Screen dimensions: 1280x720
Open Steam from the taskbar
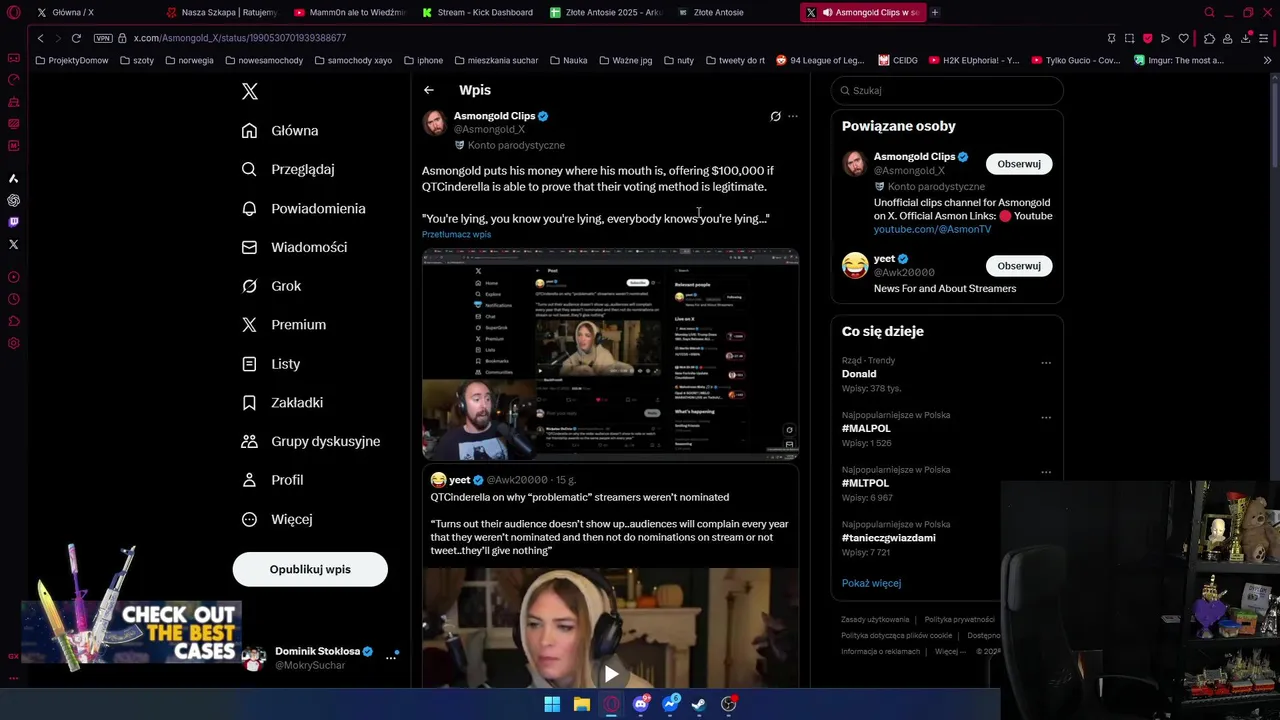pos(699,704)
